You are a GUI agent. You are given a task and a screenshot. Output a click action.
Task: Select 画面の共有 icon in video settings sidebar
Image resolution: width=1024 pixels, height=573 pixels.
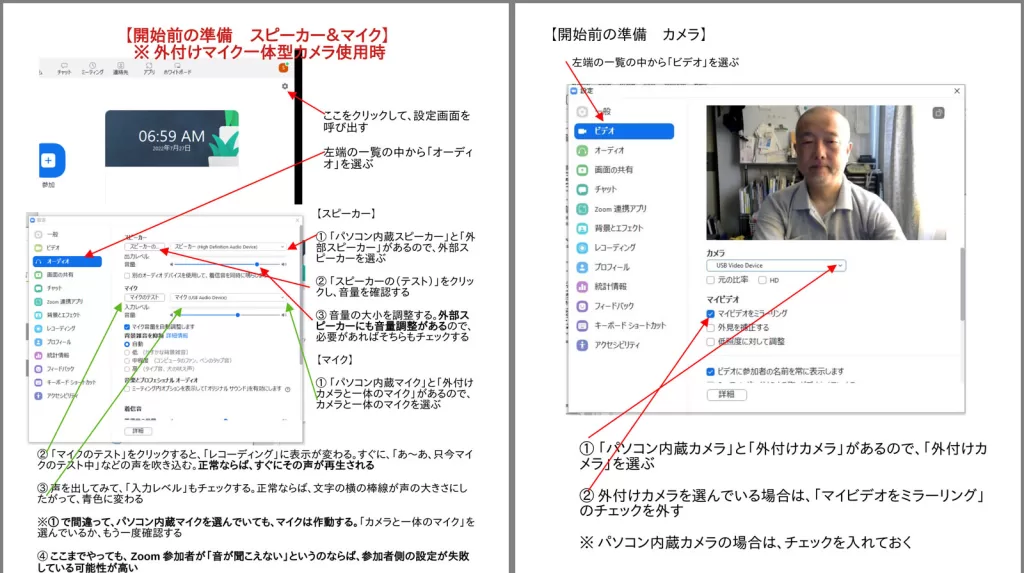pos(582,170)
